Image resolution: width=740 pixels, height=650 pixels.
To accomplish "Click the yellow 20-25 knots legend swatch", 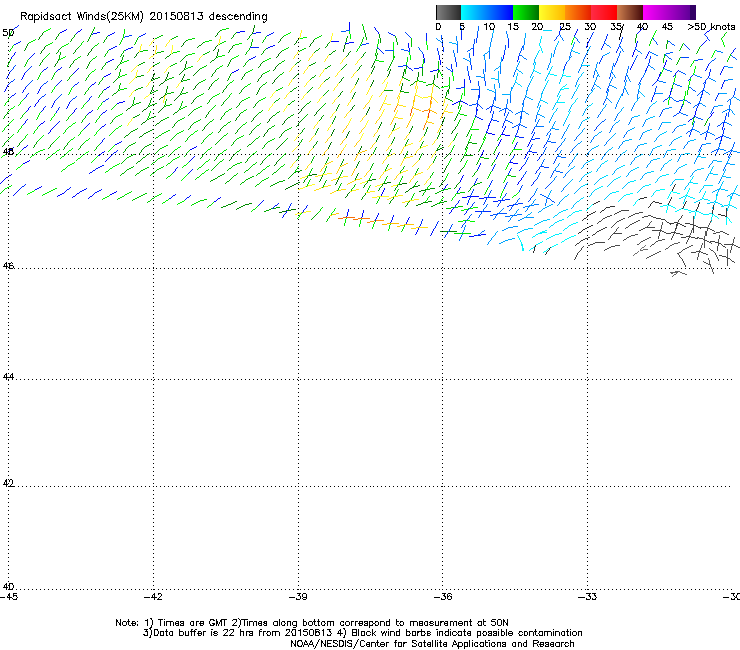I will 552,12.
